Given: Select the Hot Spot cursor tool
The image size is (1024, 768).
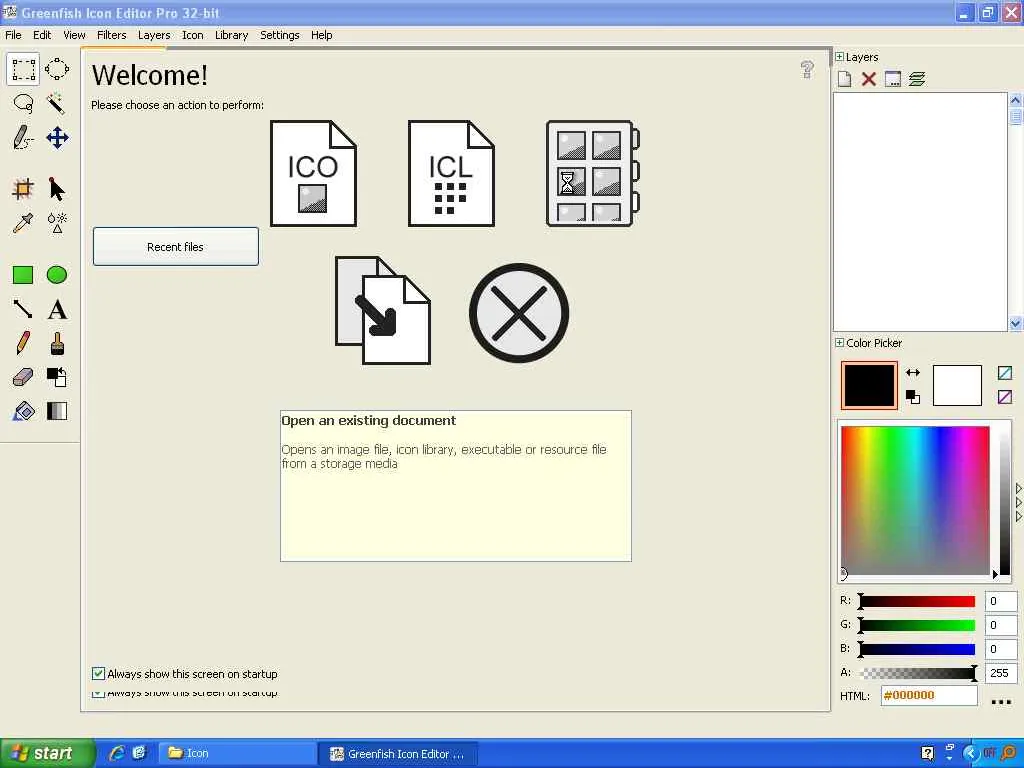Looking at the screenshot, I should tap(57, 189).
